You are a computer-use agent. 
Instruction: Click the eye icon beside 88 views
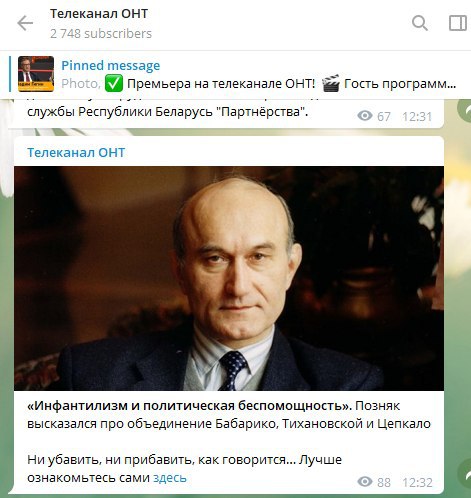click(365, 482)
